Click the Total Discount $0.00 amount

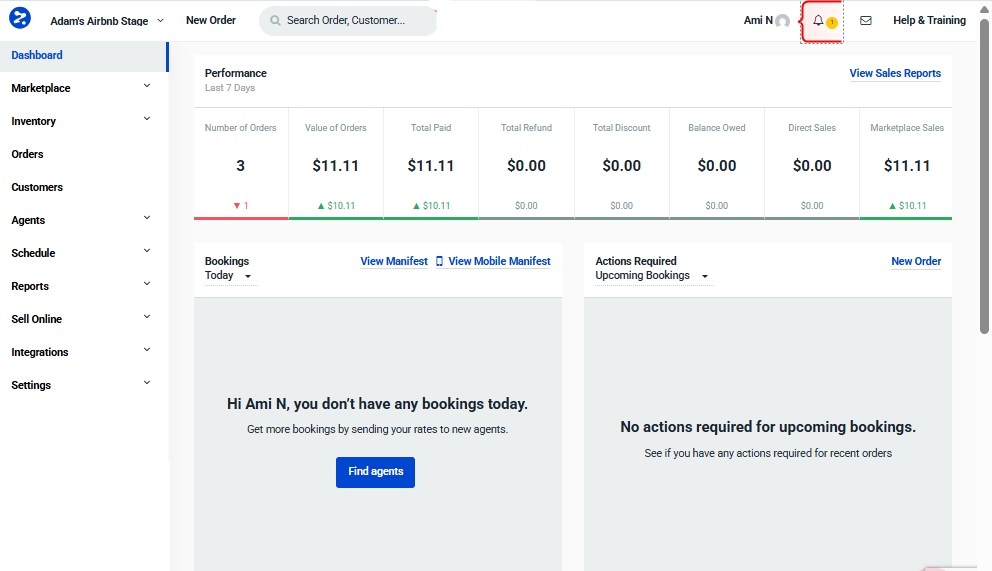(621, 166)
